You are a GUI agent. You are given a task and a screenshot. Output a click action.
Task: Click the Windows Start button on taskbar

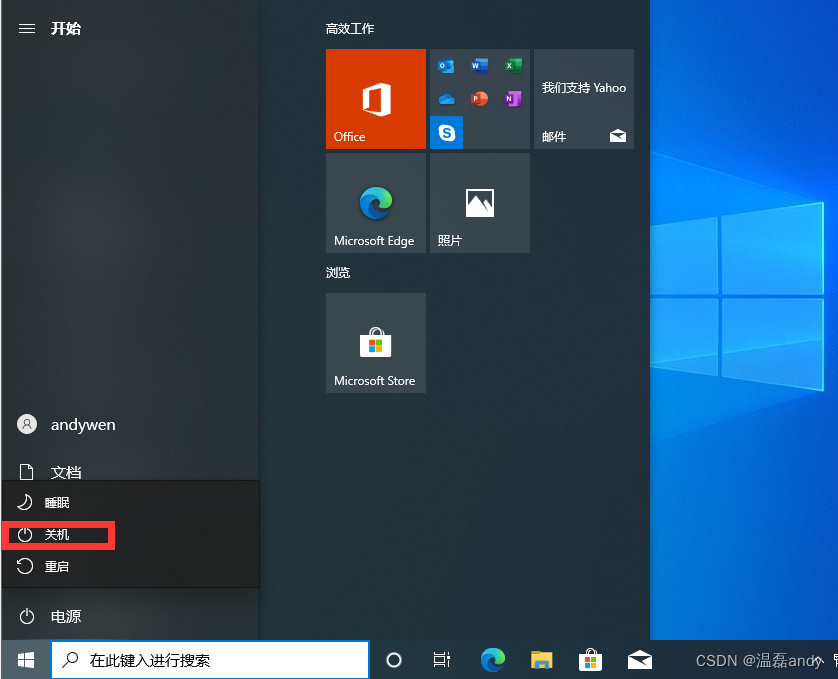[26, 660]
